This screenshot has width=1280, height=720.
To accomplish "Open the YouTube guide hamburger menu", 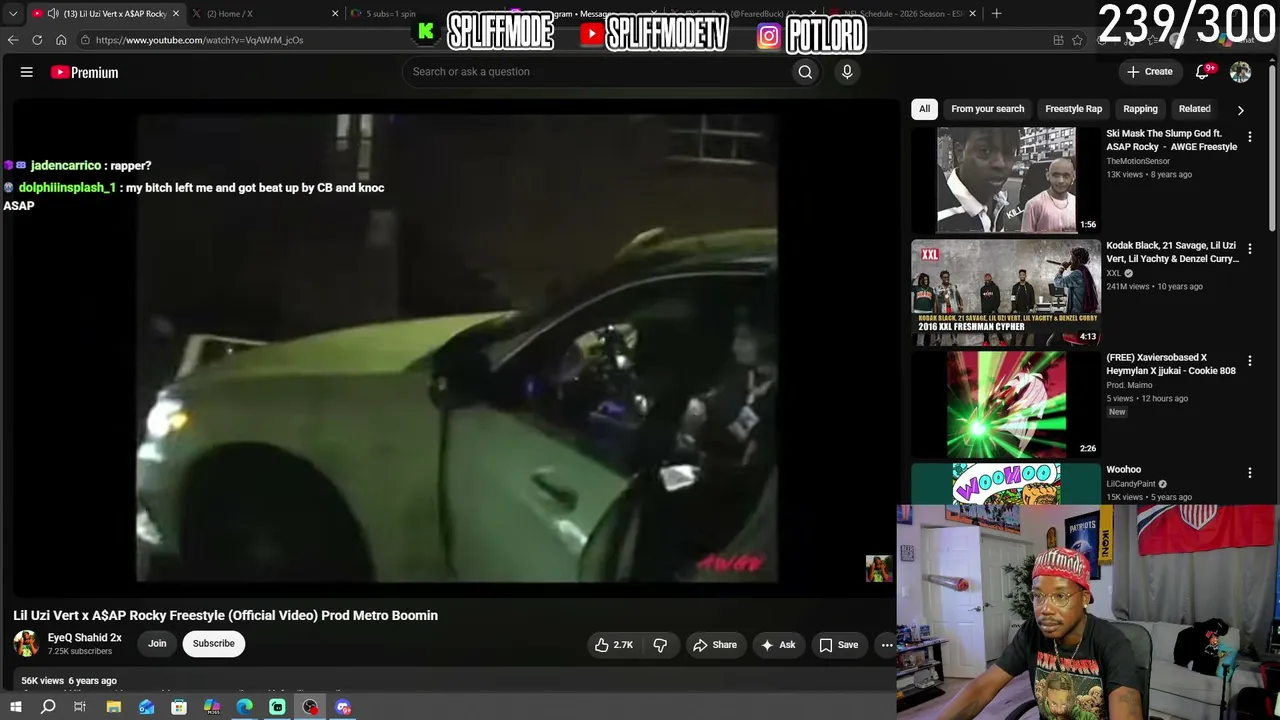I will click(x=27, y=72).
